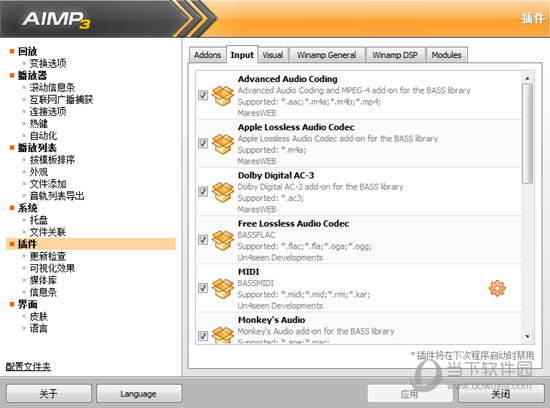Select Advanced Audio Coding plugin title
This screenshot has height=408, width=550.
pyautogui.click(x=288, y=79)
